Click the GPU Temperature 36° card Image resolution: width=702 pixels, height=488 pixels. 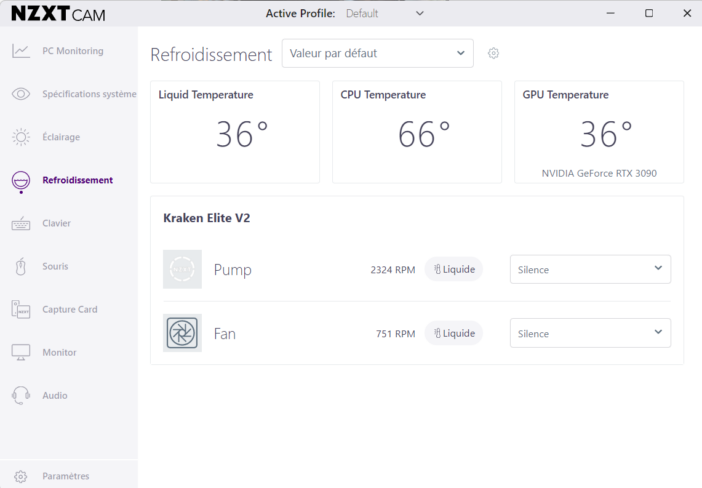pos(599,132)
